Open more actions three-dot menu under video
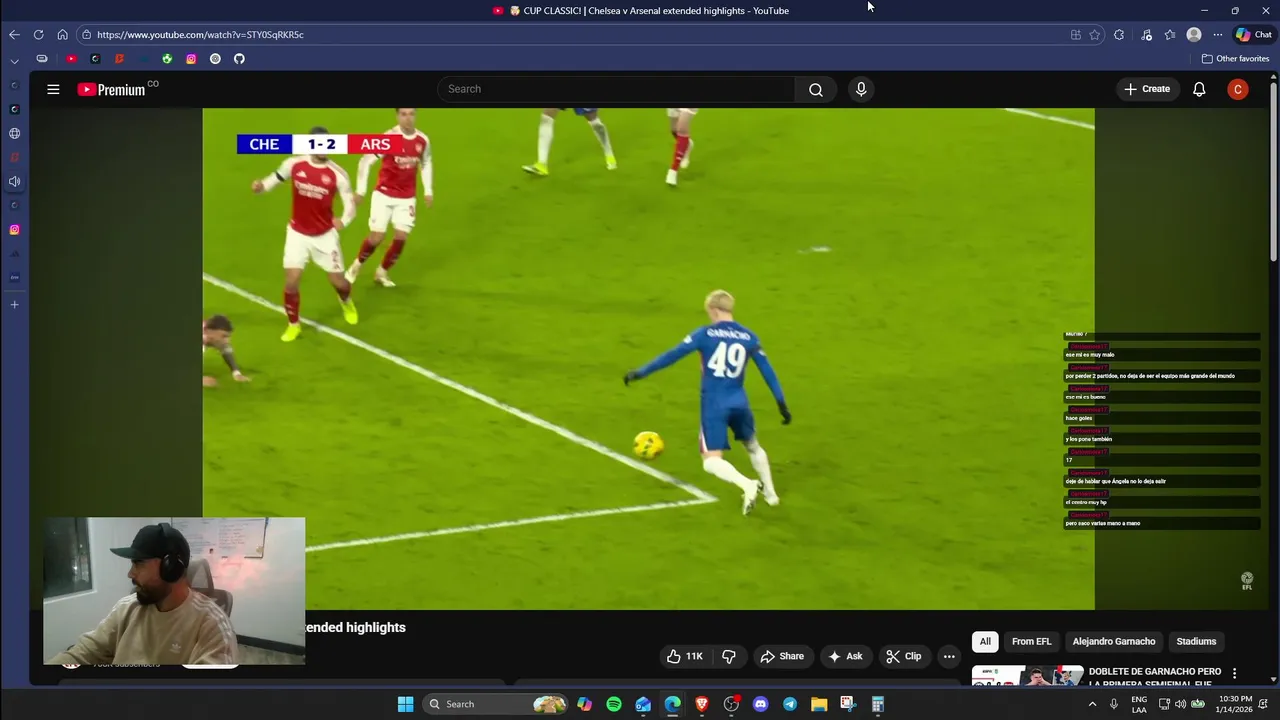 949,656
